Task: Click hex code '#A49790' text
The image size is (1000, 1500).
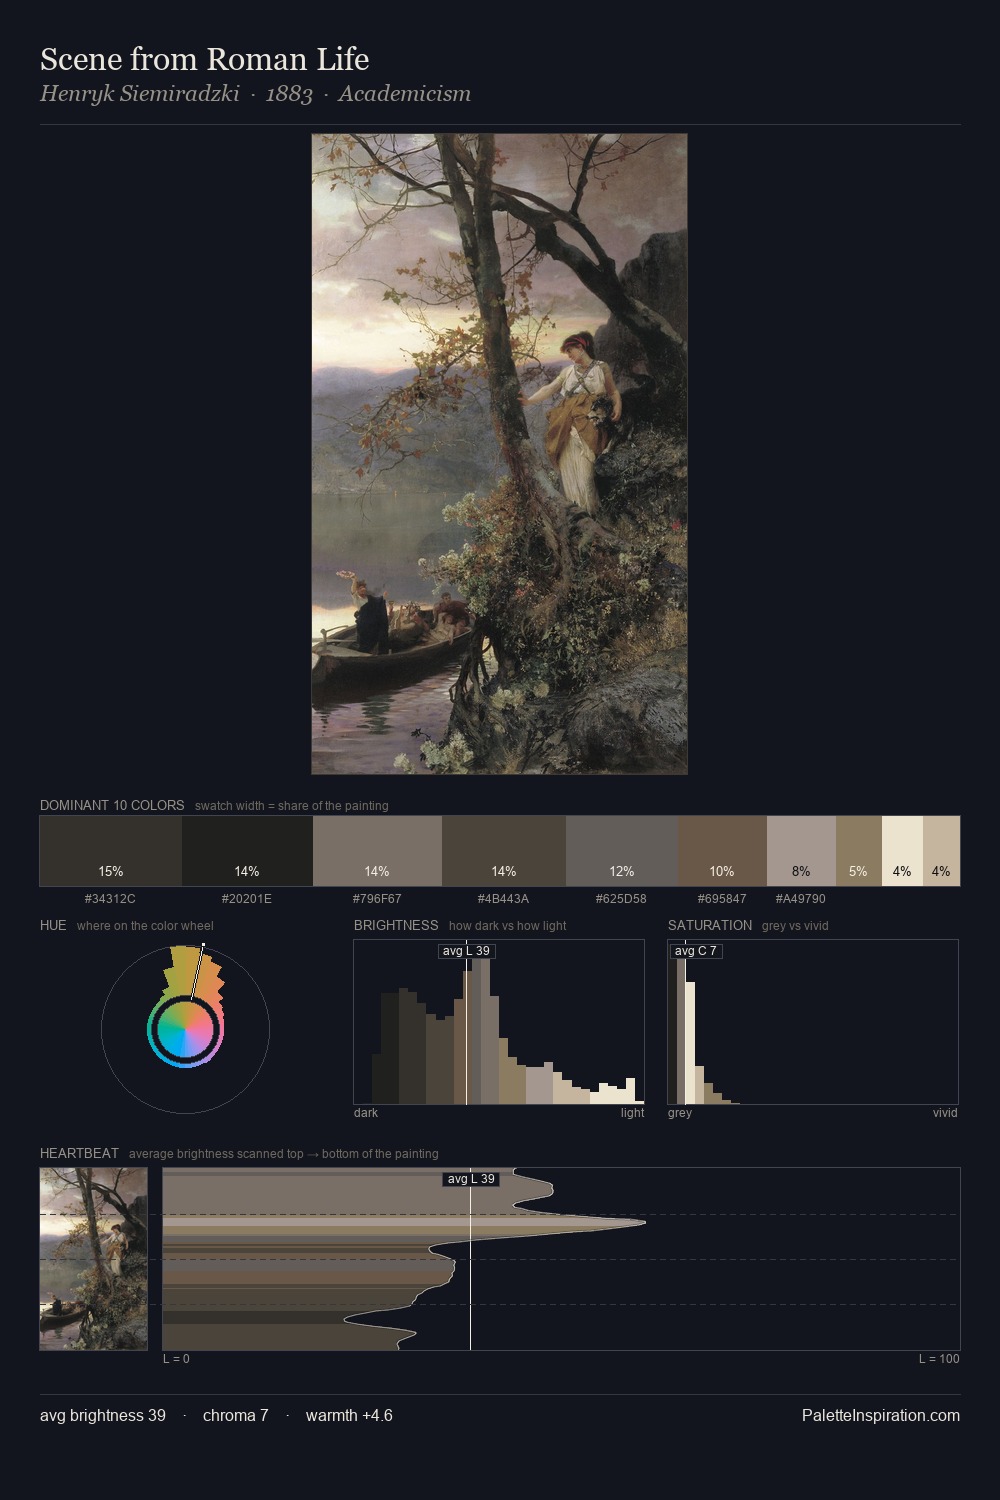Action: (801, 899)
